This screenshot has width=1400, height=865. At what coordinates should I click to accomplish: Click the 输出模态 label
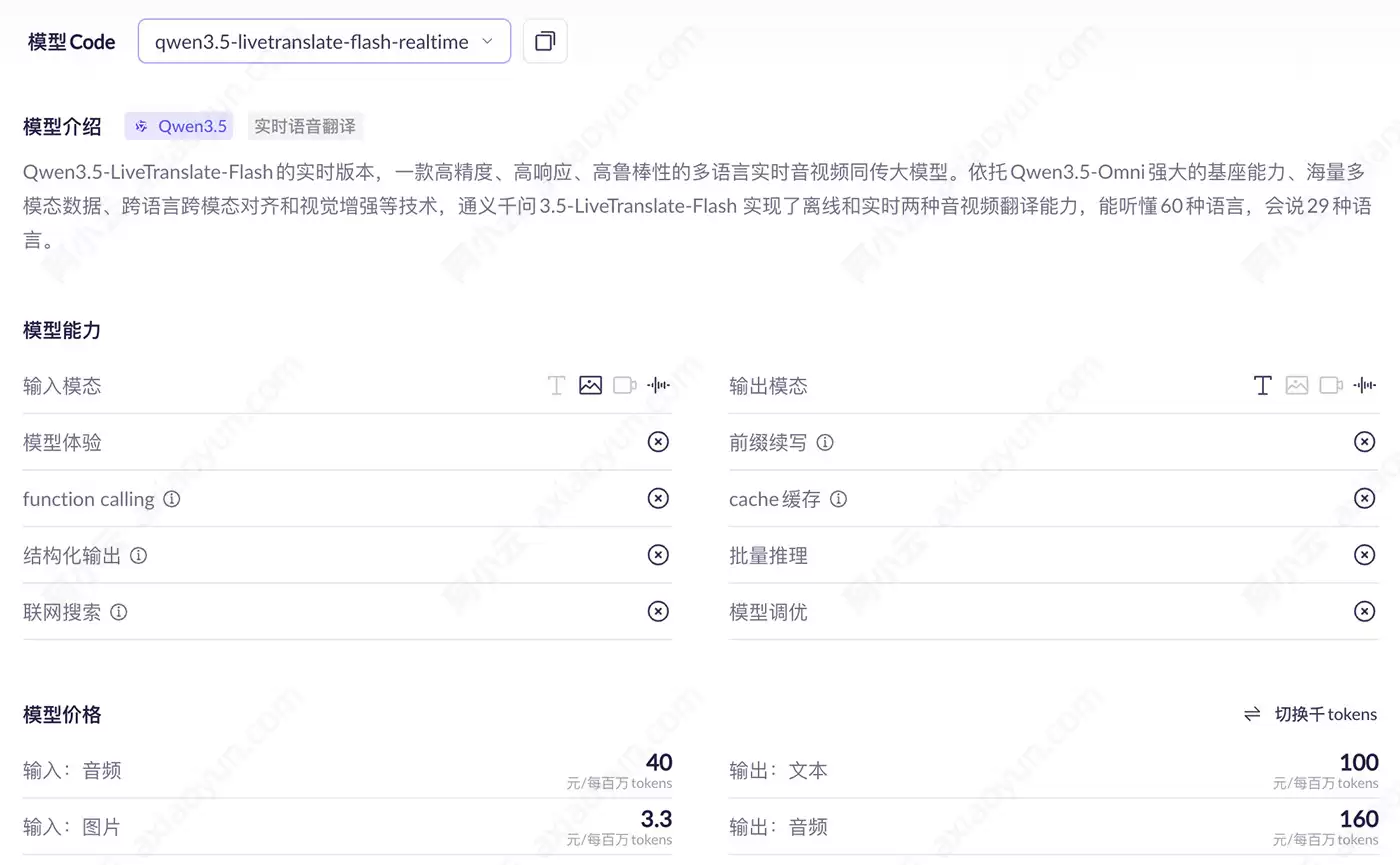(x=768, y=386)
